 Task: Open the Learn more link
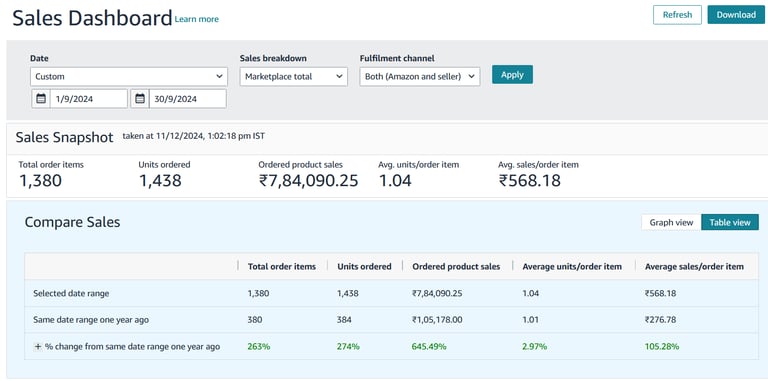pyautogui.click(x=196, y=19)
